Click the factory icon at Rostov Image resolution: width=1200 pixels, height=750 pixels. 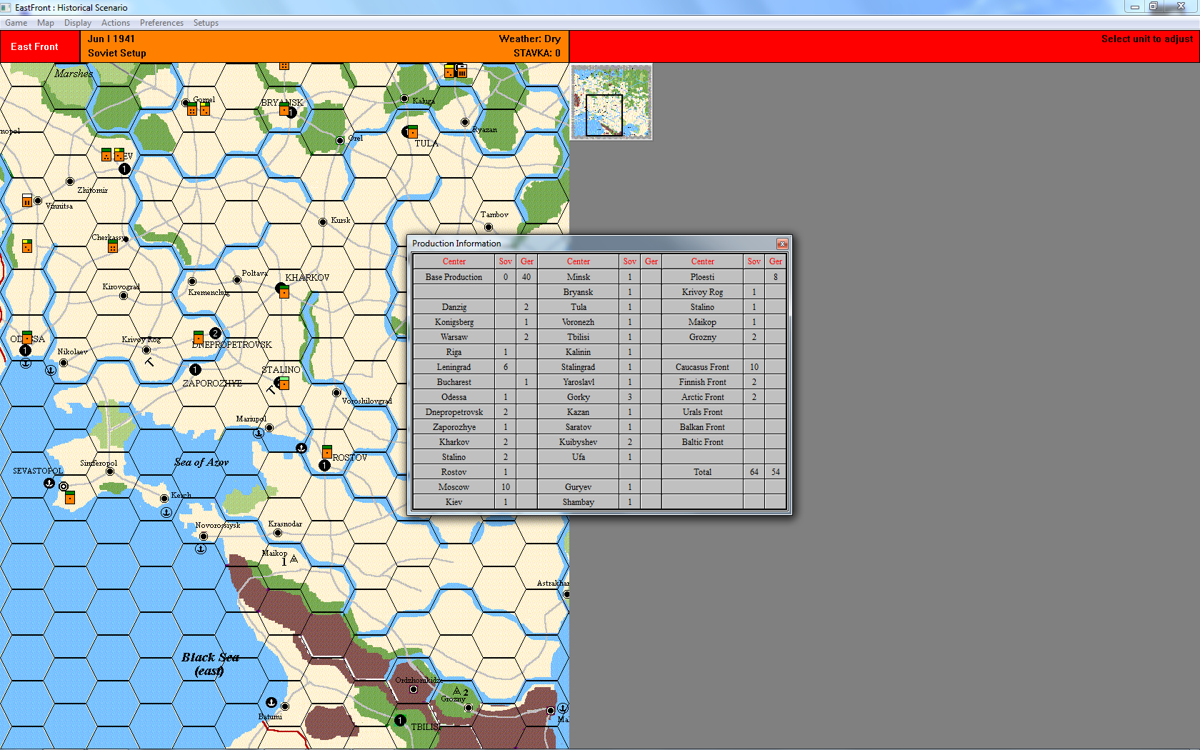[x=328, y=451]
